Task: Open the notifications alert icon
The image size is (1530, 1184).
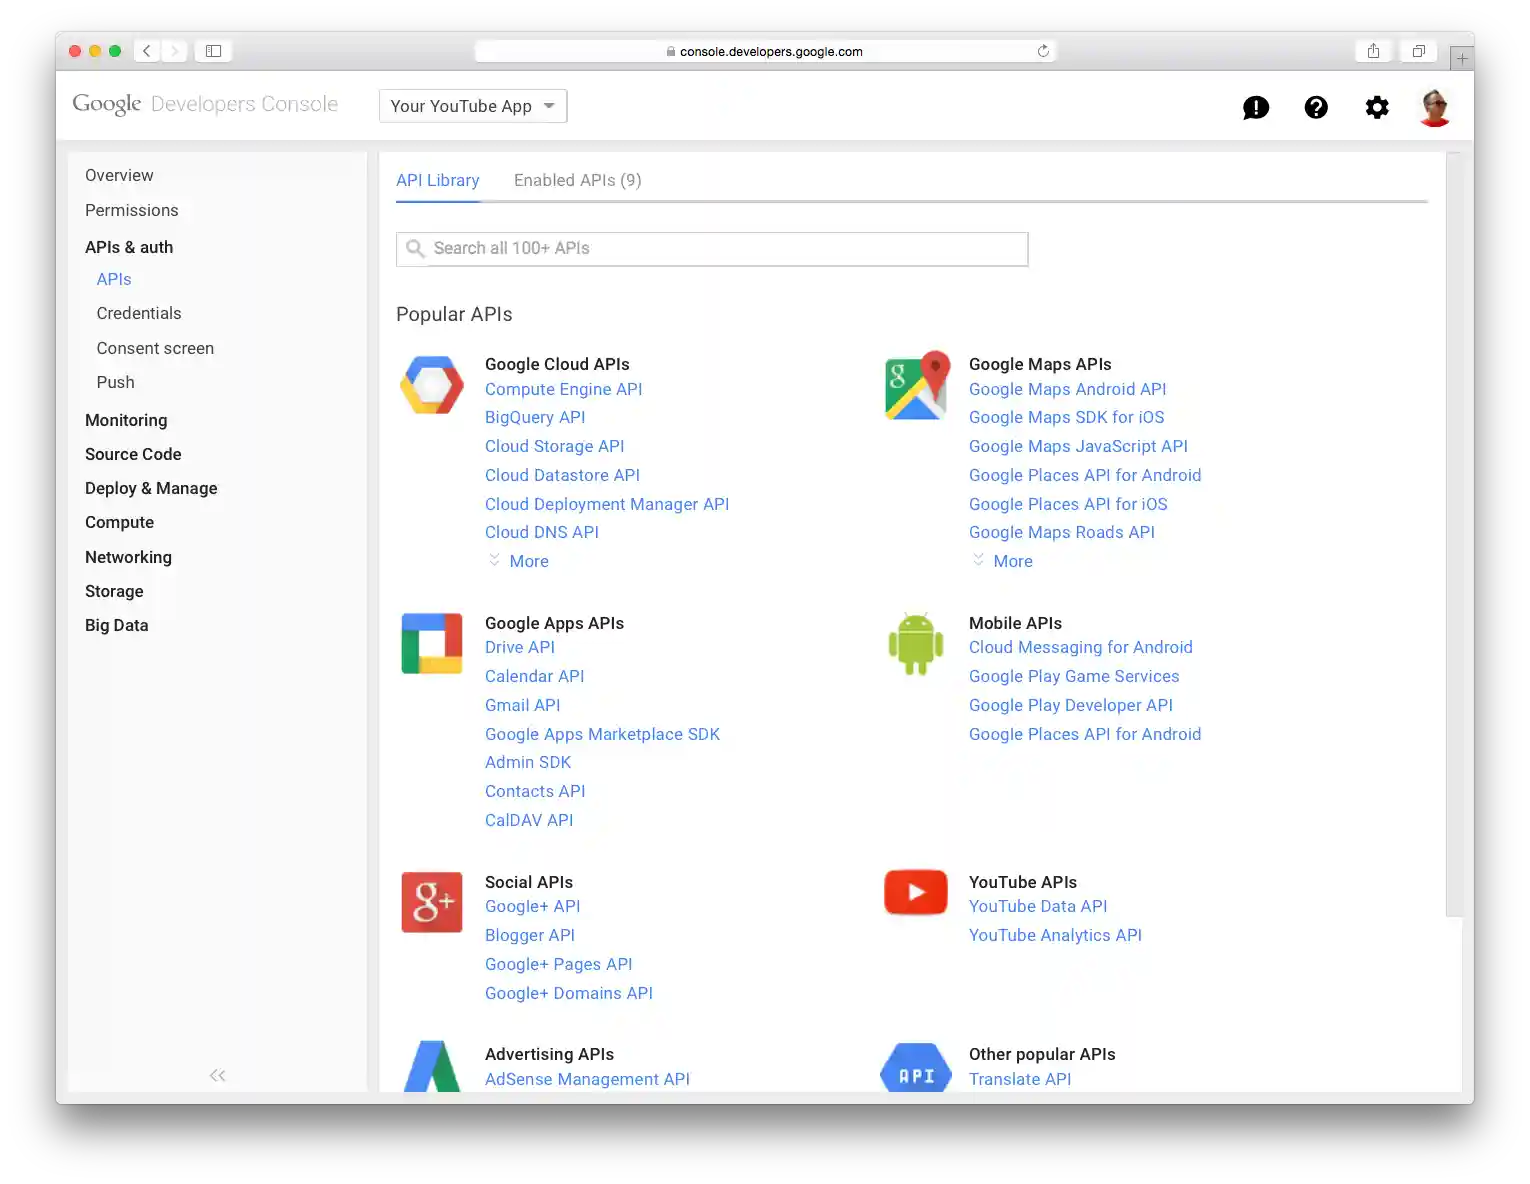Action: click(x=1256, y=107)
